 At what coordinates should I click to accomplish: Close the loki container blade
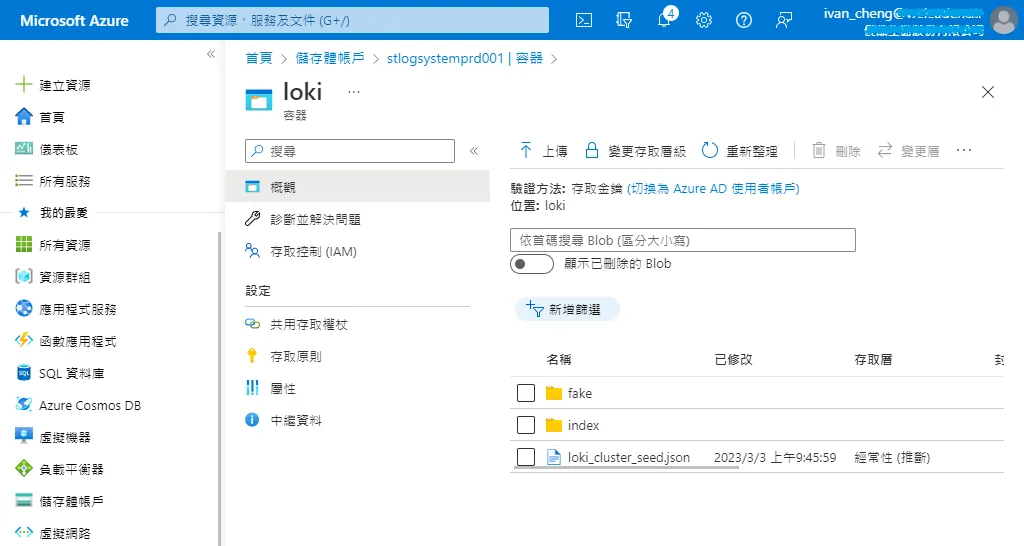tap(987, 92)
